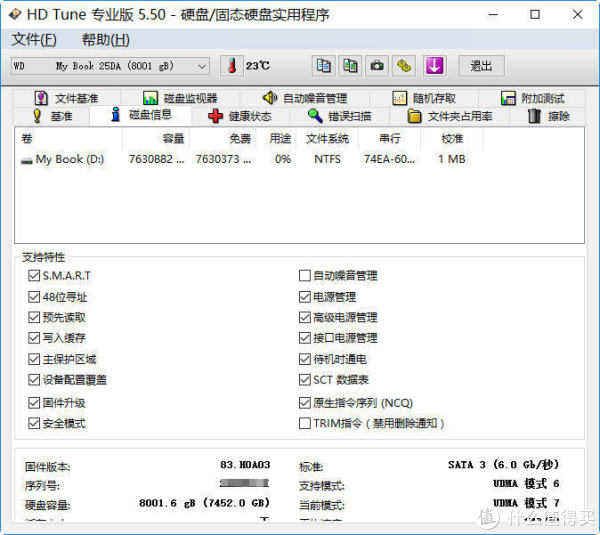Image resolution: width=600 pixels, height=535 pixels.
Task: Click the red thermometer temperature icon
Action: [232, 66]
